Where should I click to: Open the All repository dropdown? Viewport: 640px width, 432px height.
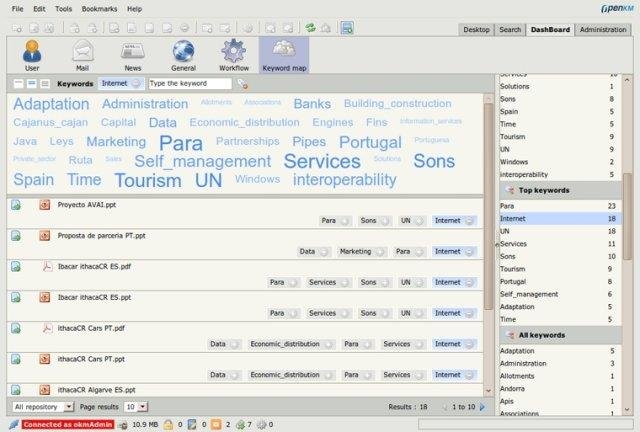(43, 407)
